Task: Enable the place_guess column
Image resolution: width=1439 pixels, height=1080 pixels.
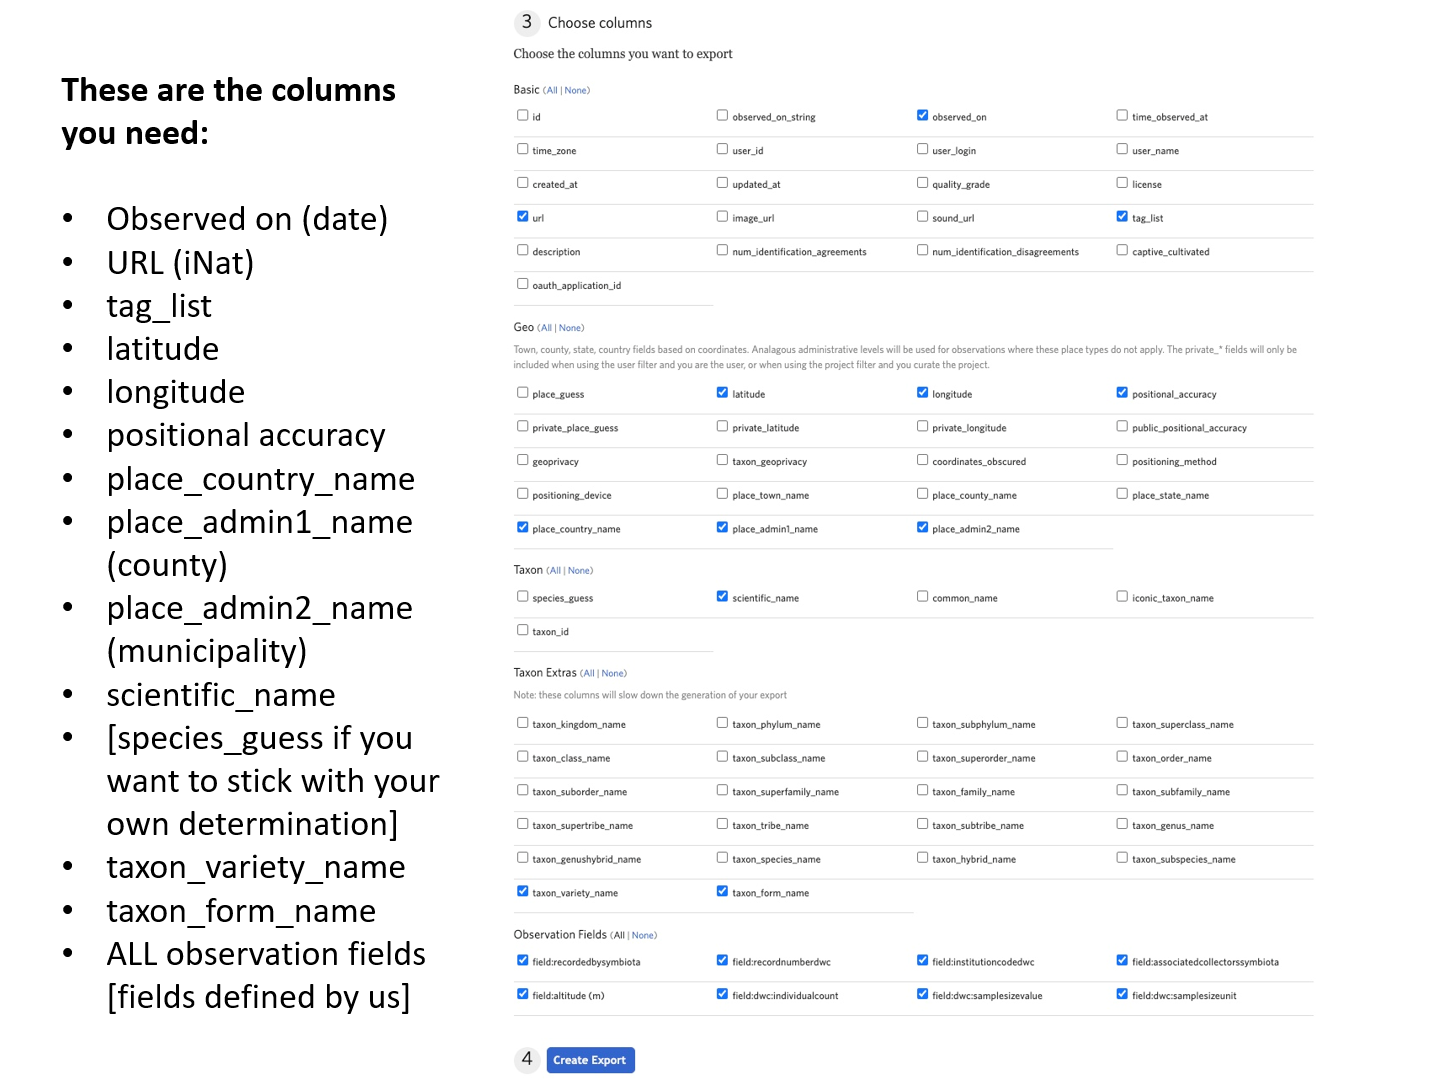Action: point(522,392)
